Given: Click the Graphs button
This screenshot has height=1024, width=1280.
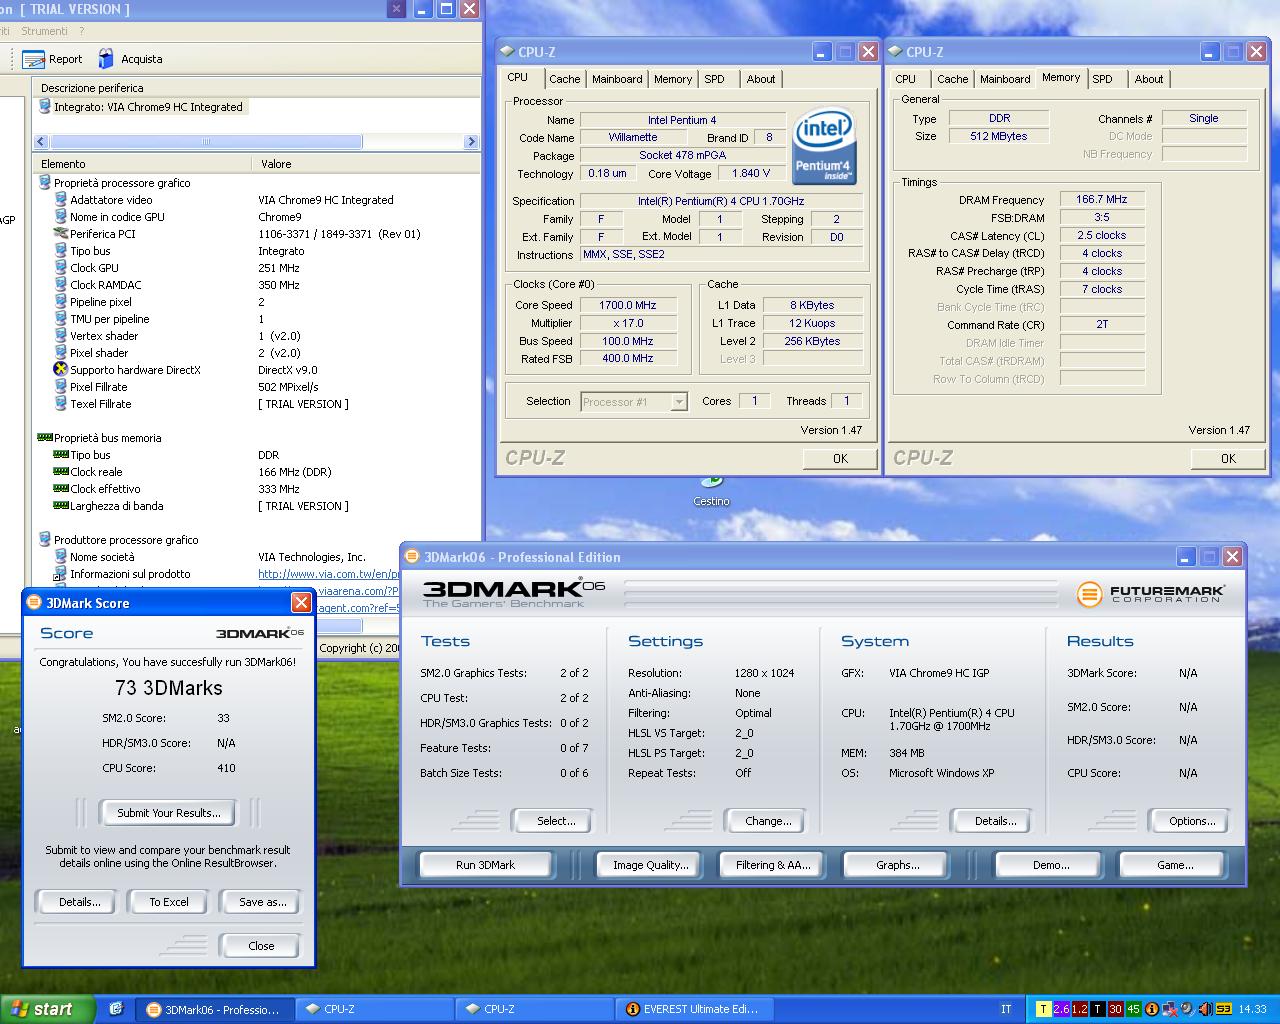Looking at the screenshot, I should [897, 865].
